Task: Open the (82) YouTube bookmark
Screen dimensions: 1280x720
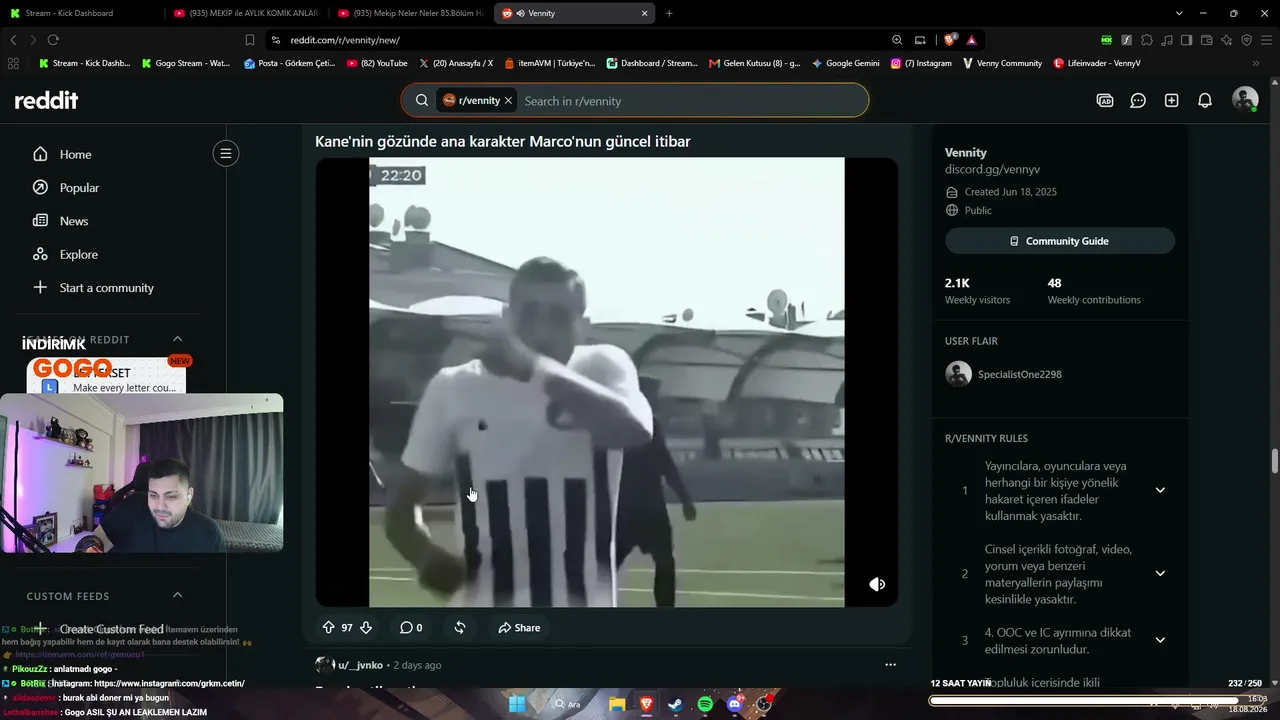Action: [377, 63]
